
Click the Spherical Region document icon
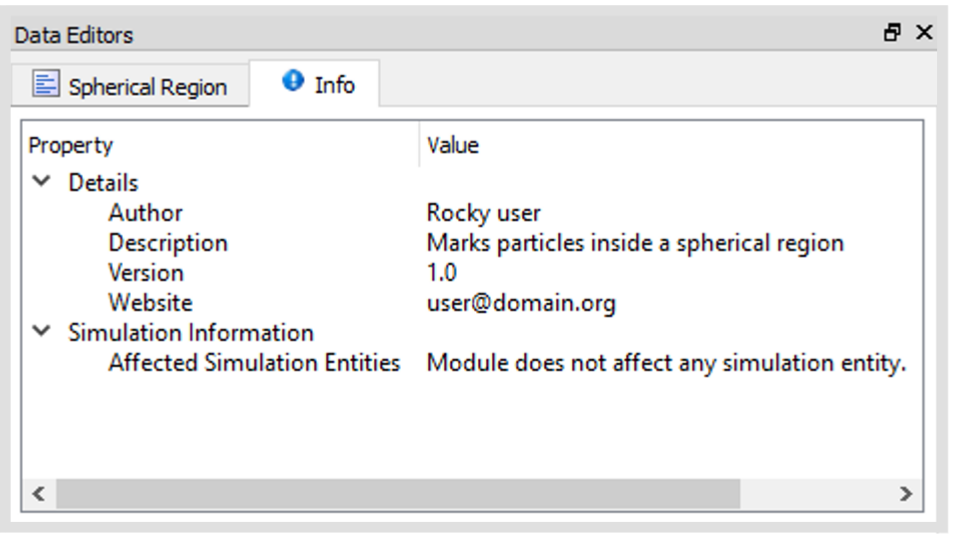tap(46, 84)
